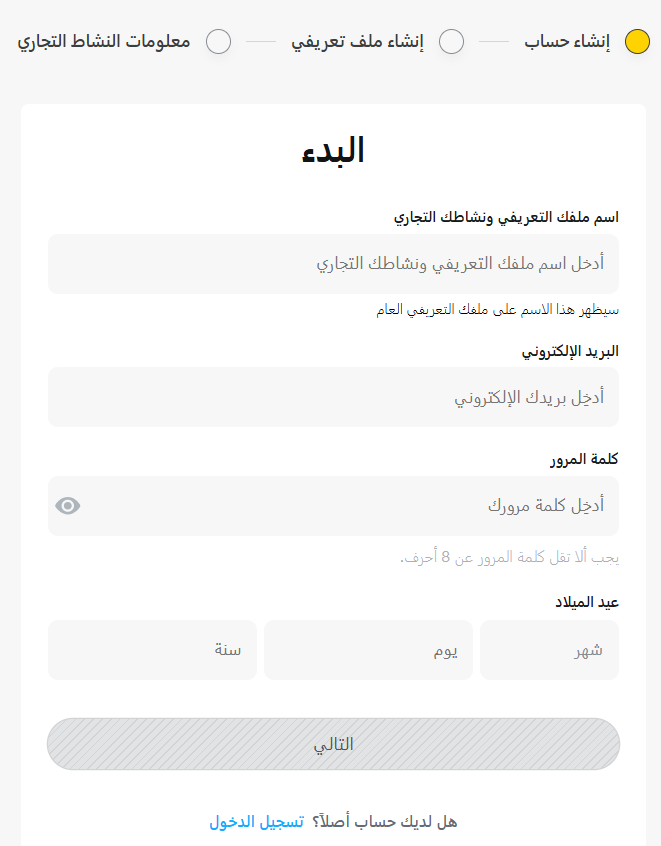
Task: Toggle password visibility eye icon
Action: pos(68,506)
